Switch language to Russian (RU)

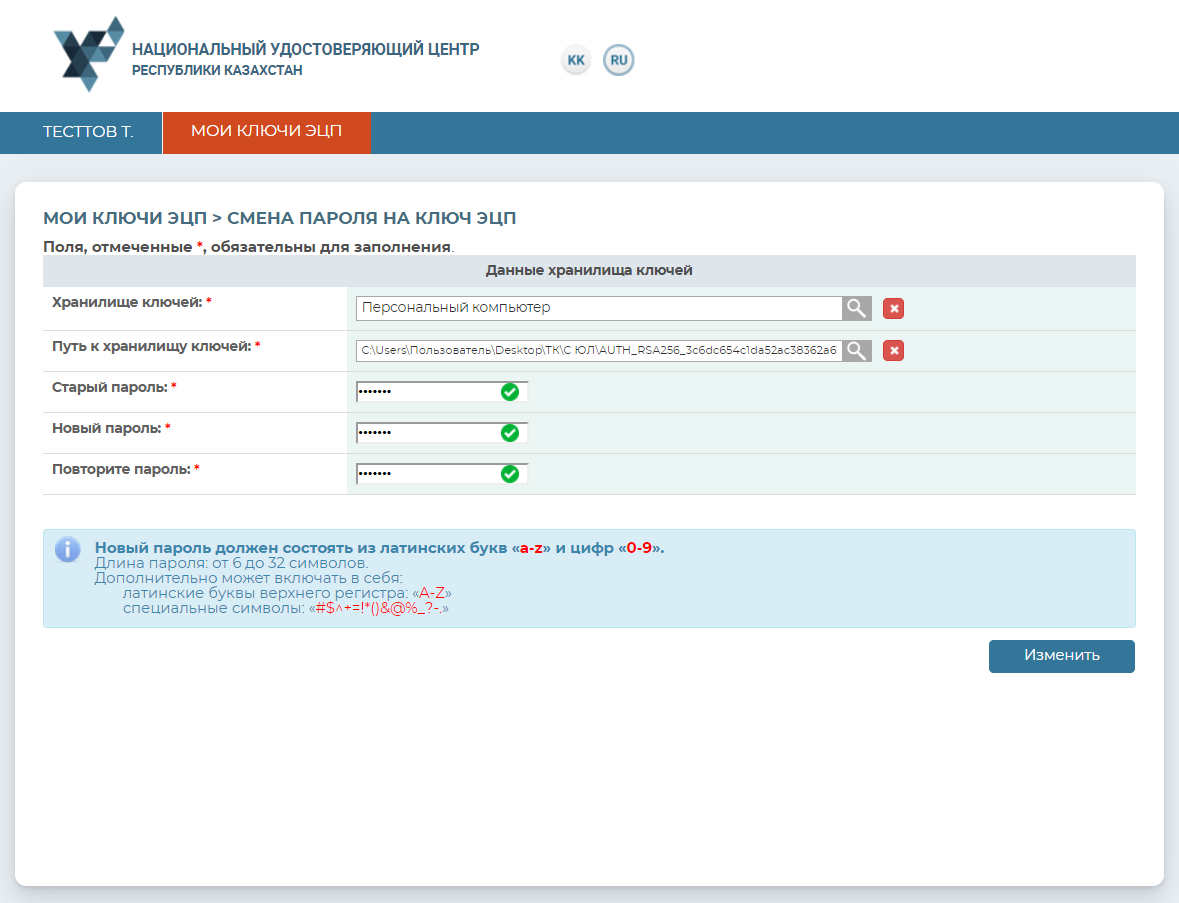pyautogui.click(x=619, y=60)
